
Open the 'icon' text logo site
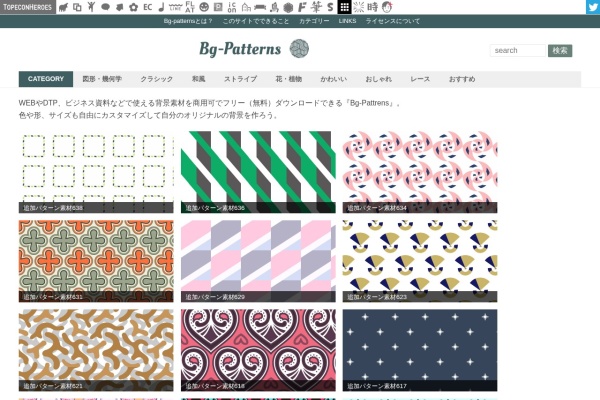pos(232,7)
